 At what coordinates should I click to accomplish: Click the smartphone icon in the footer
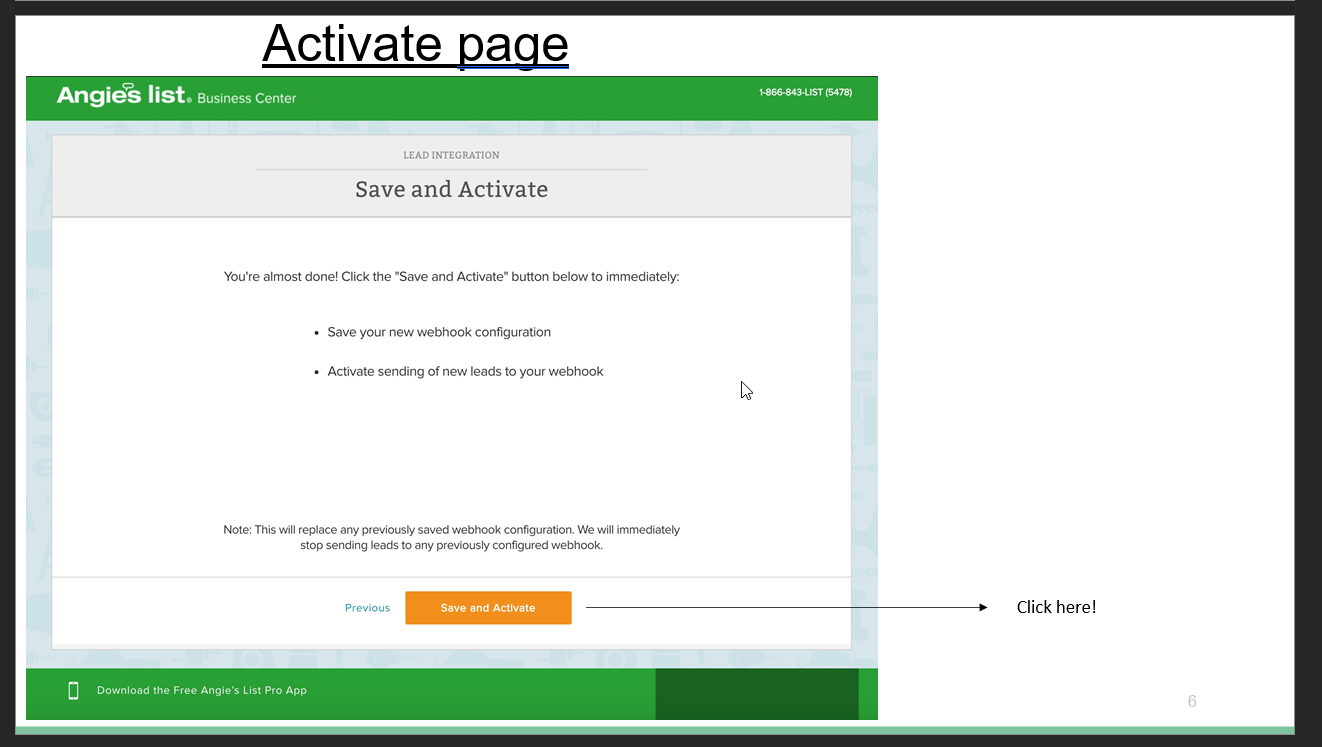(x=73, y=690)
